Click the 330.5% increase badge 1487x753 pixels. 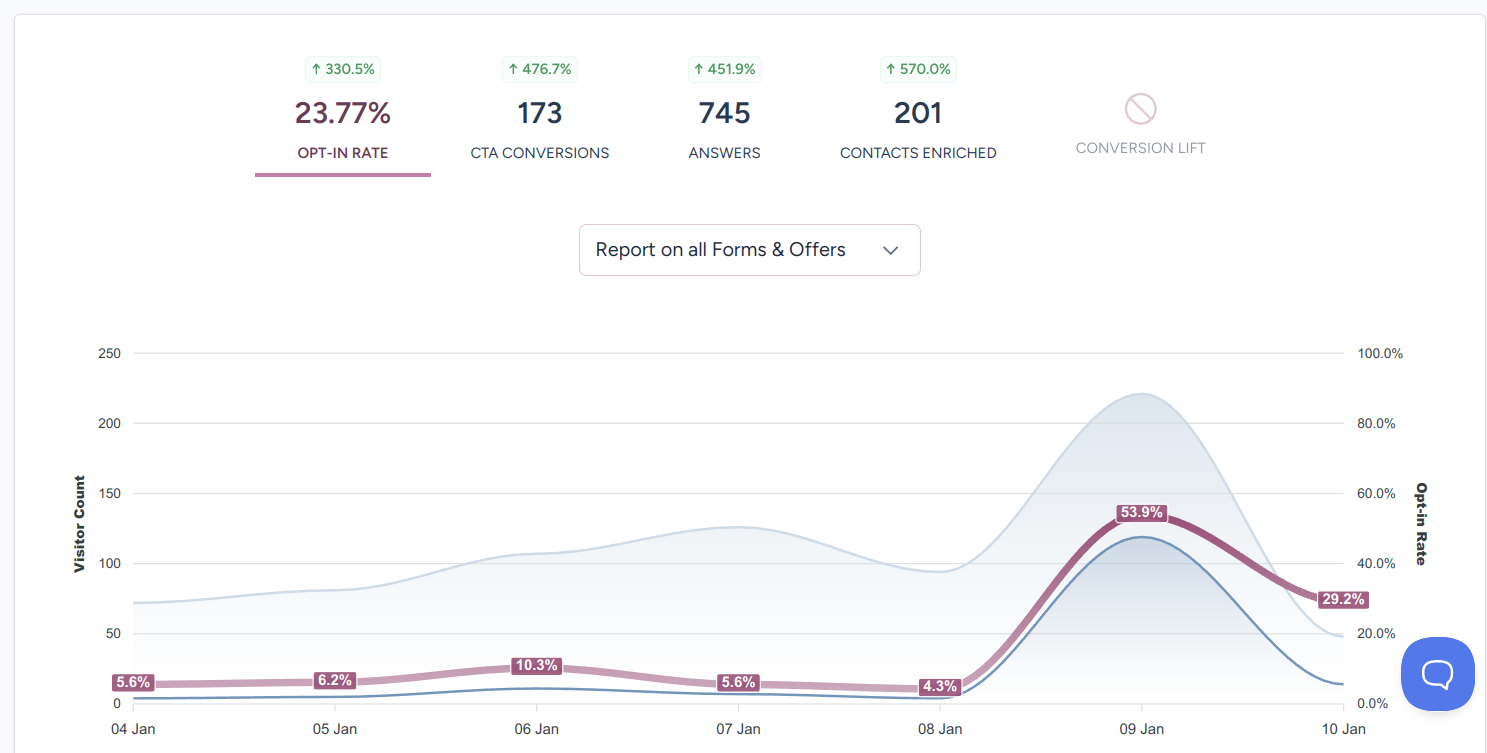tap(343, 69)
